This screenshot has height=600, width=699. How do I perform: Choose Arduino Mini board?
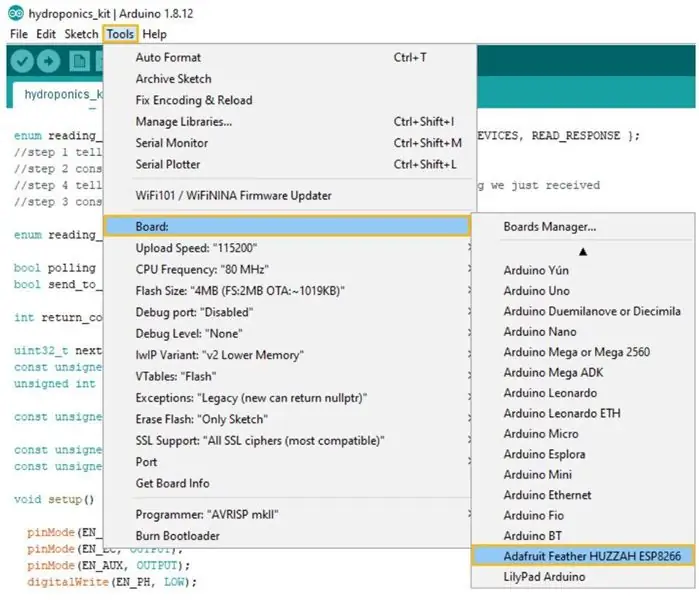(x=583, y=475)
